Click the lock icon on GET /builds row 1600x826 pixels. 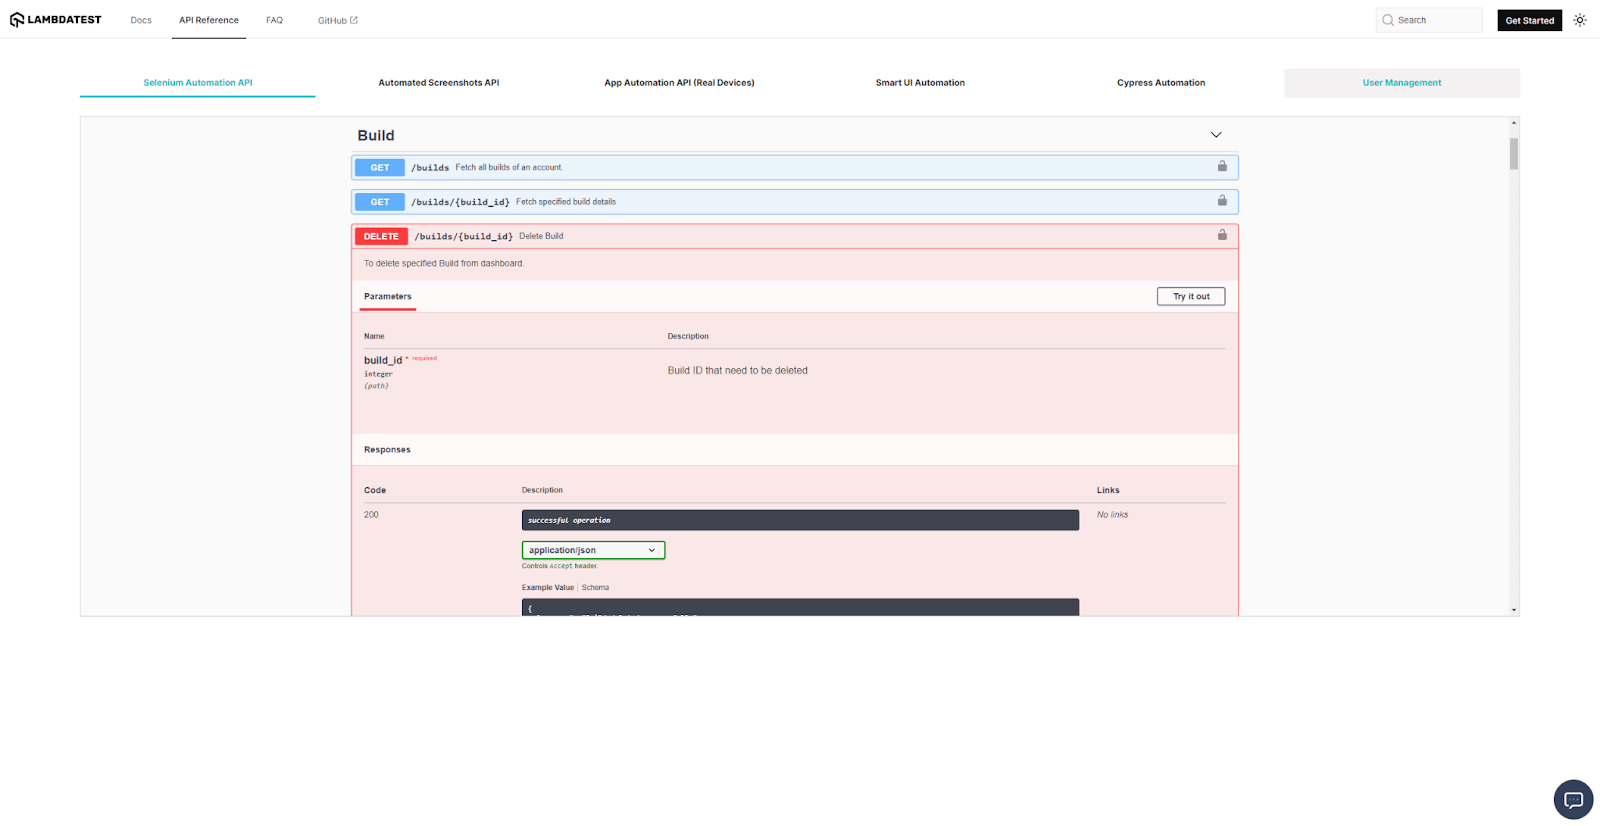click(x=1222, y=166)
